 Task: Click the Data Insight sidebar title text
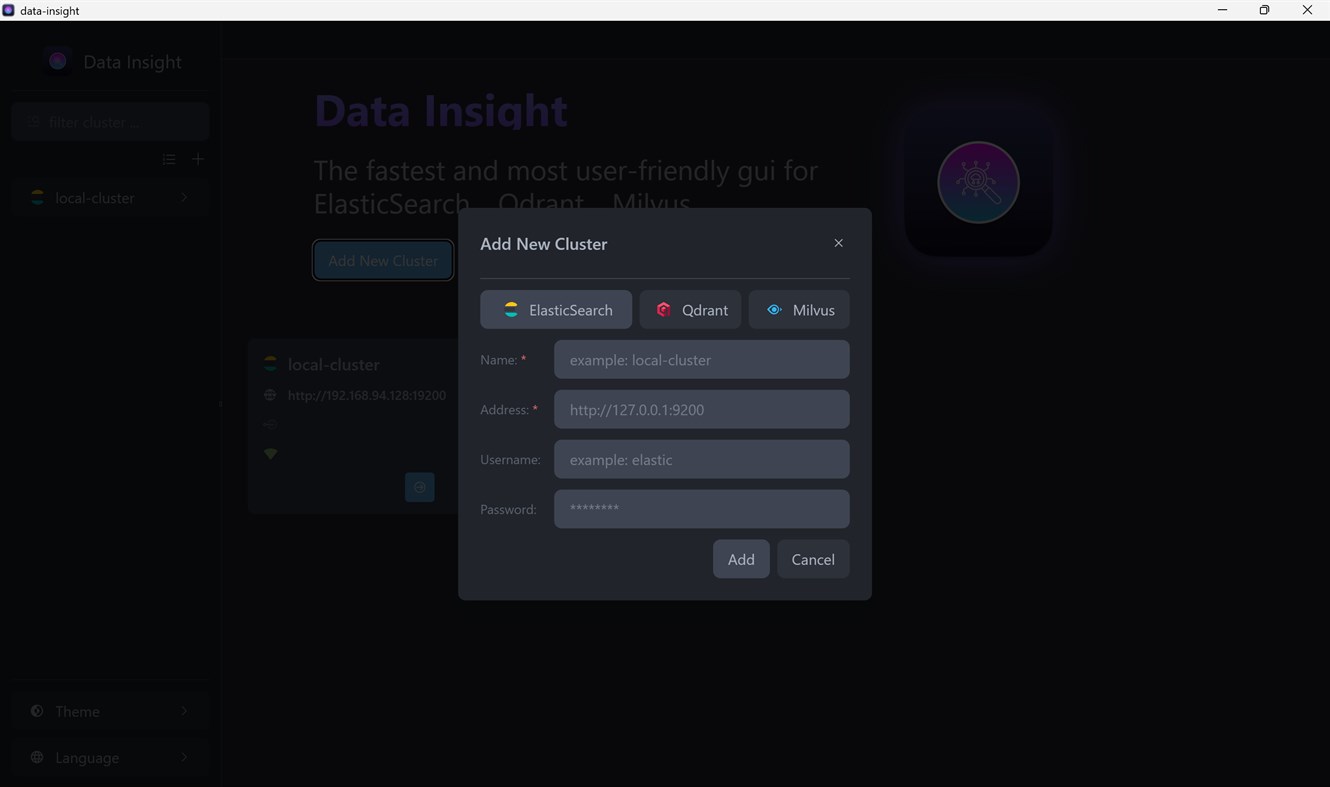[x=132, y=62]
